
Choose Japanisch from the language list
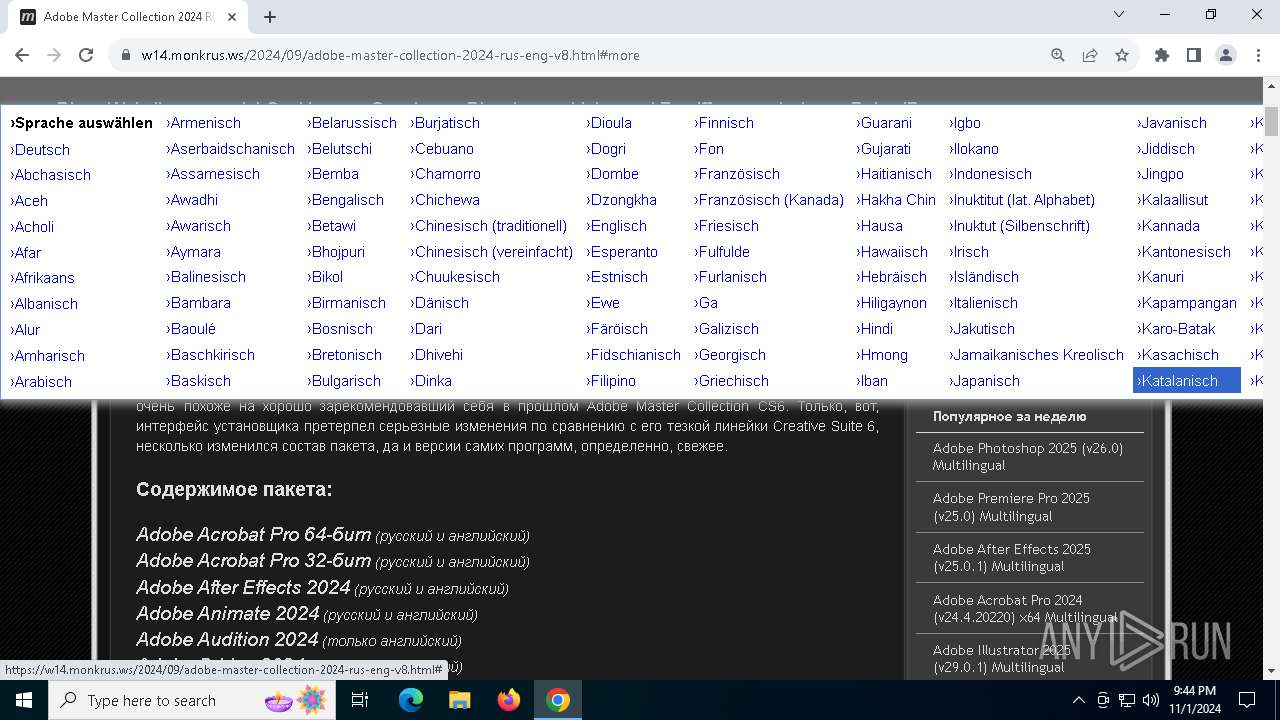point(984,381)
